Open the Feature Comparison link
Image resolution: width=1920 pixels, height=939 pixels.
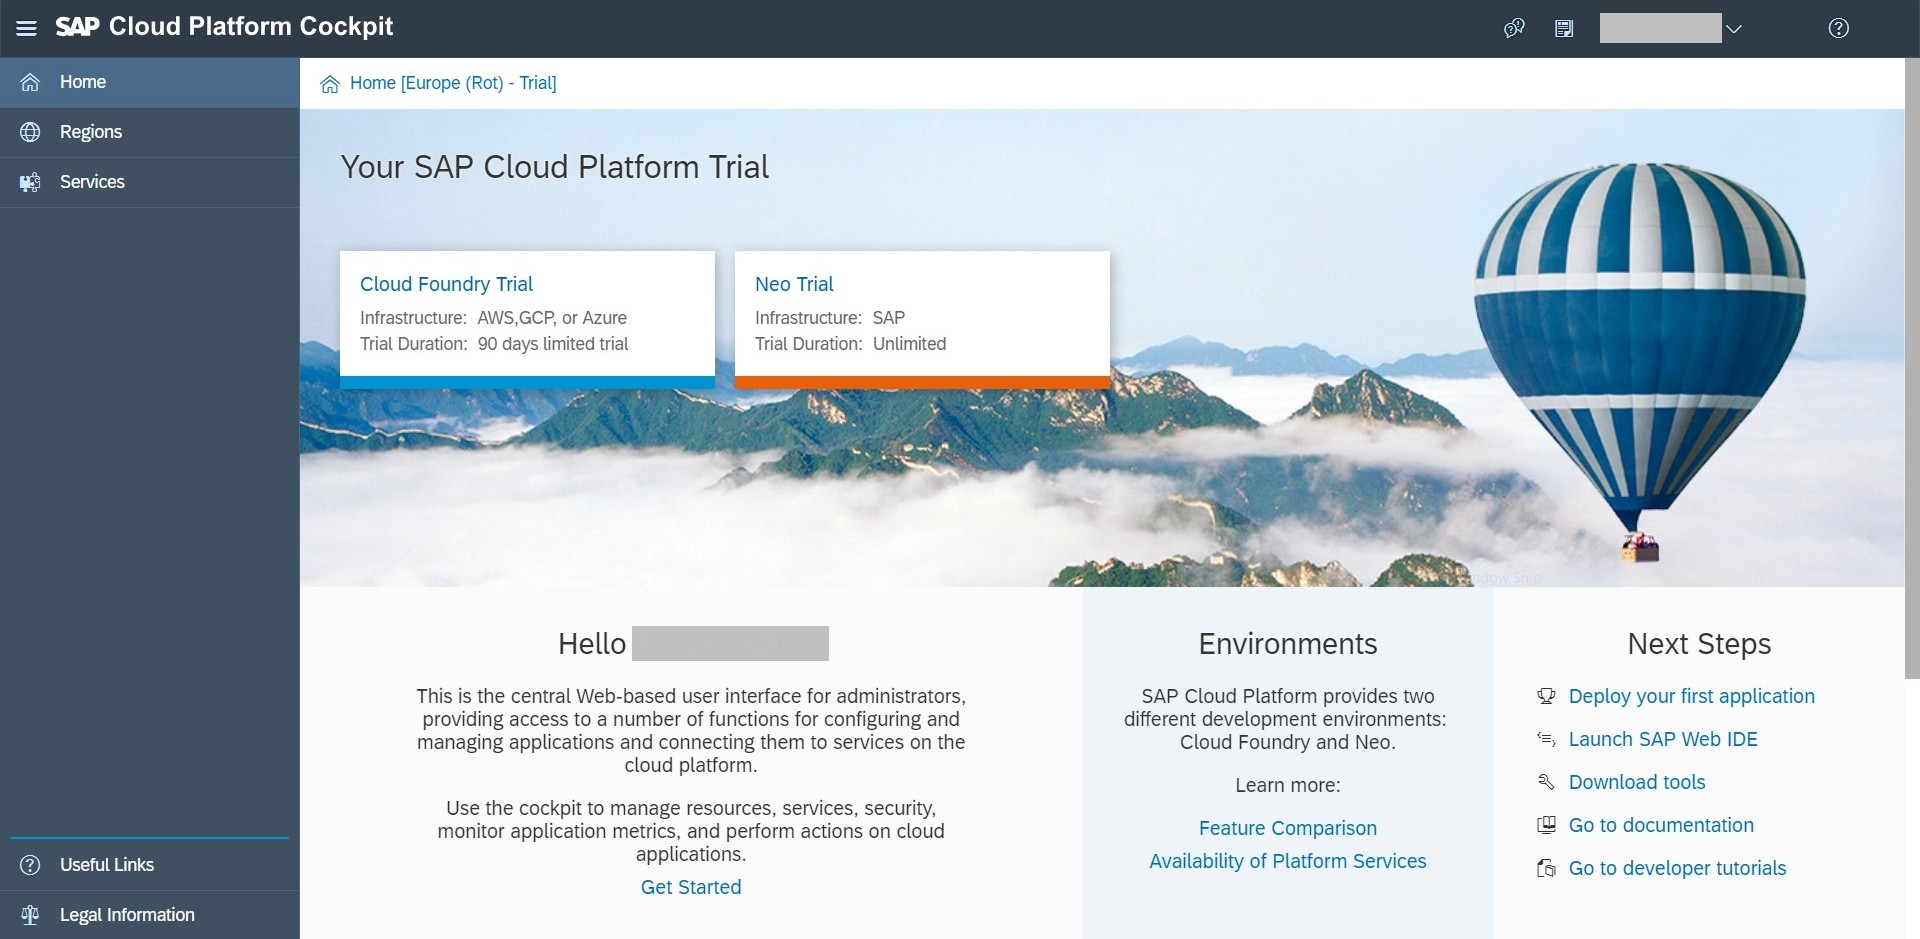pyautogui.click(x=1288, y=828)
